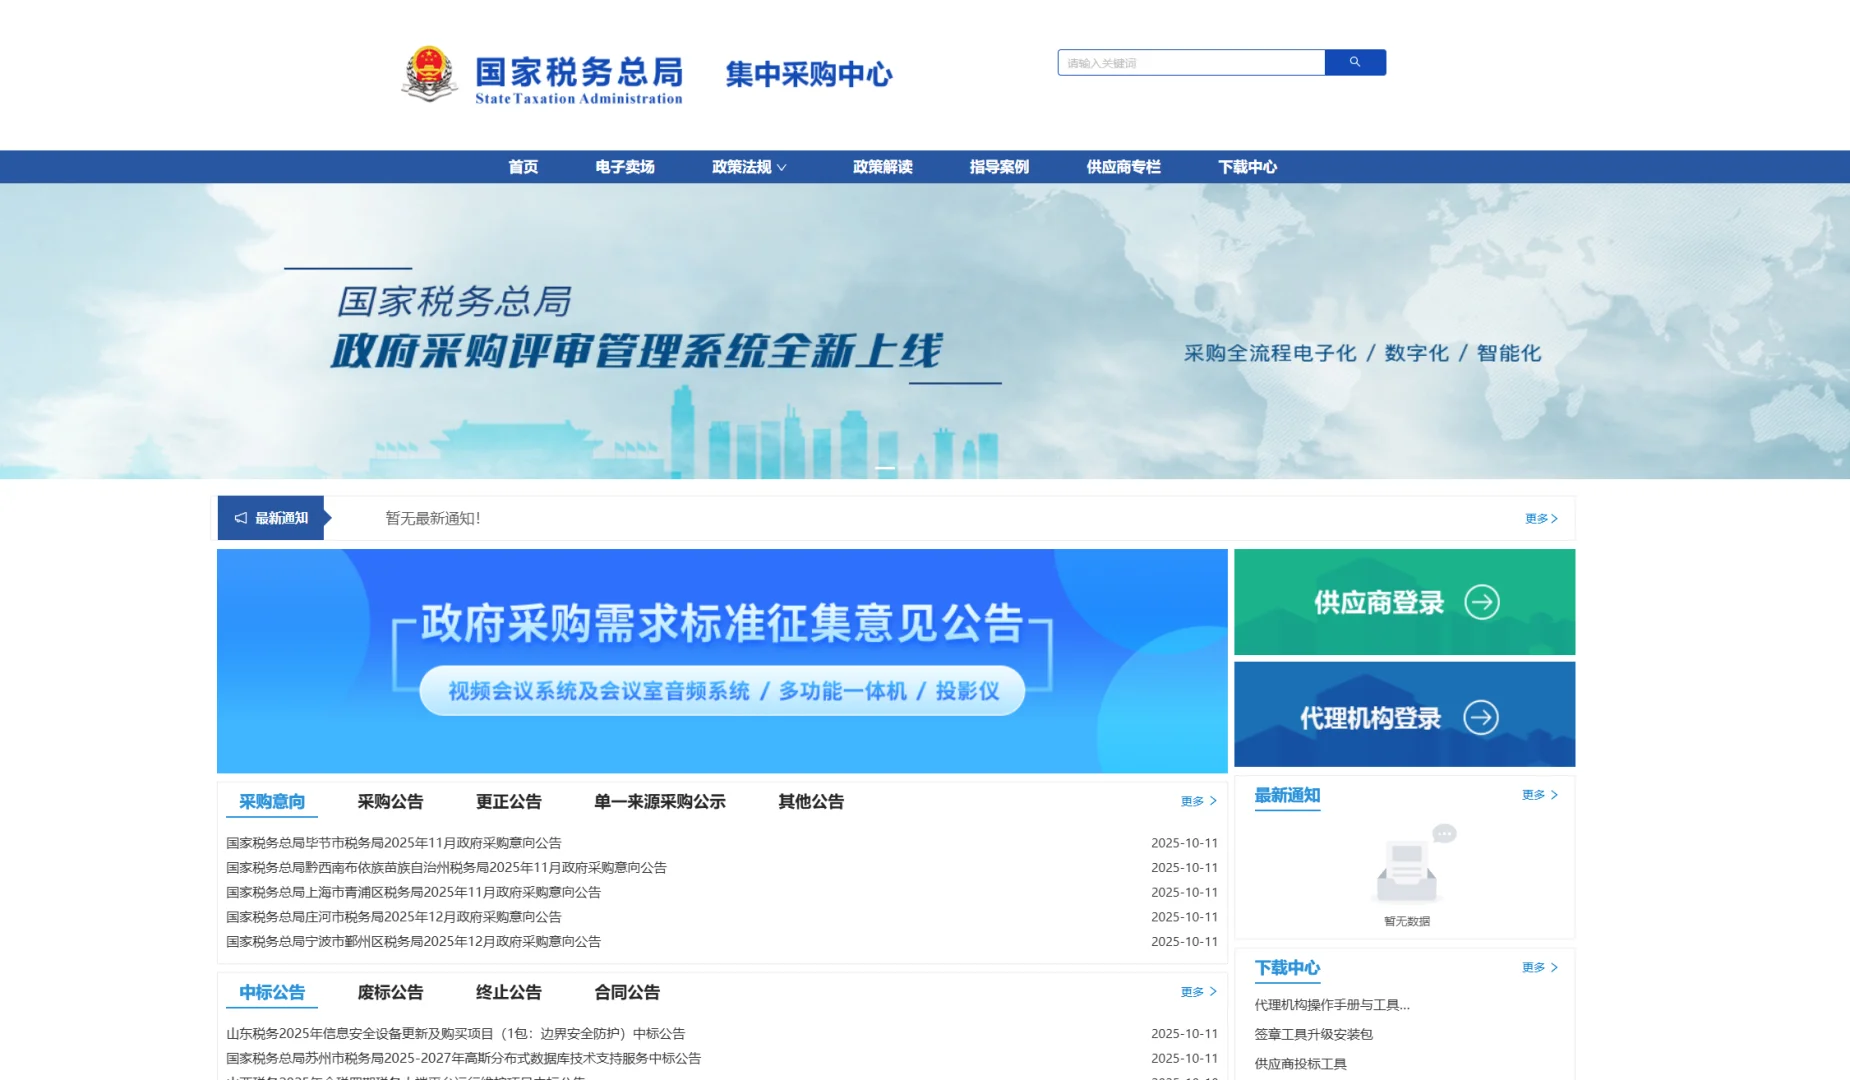The image size is (1850, 1080).
Task: Click the 暂无最新通知! text
Action: (433, 518)
